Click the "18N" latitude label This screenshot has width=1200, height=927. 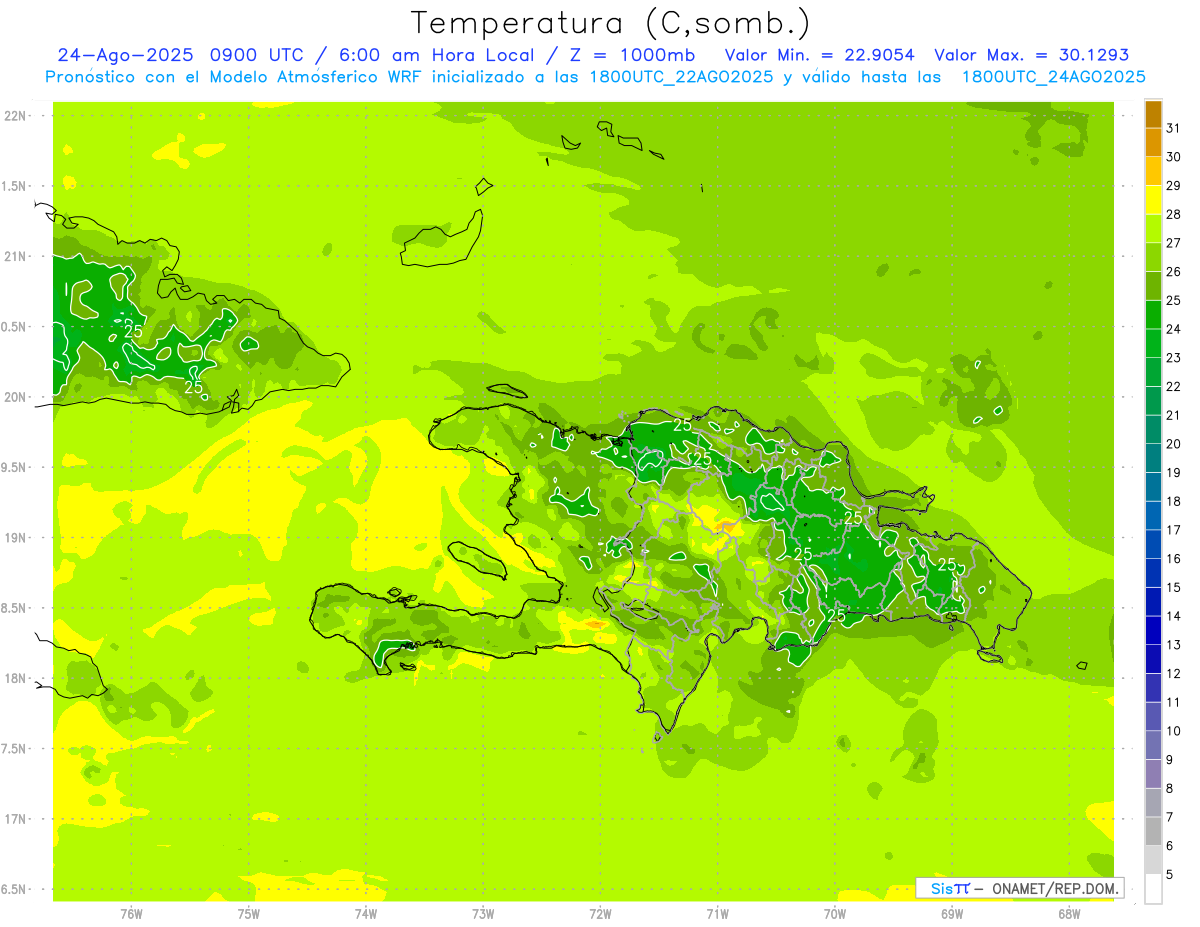(x=15, y=678)
